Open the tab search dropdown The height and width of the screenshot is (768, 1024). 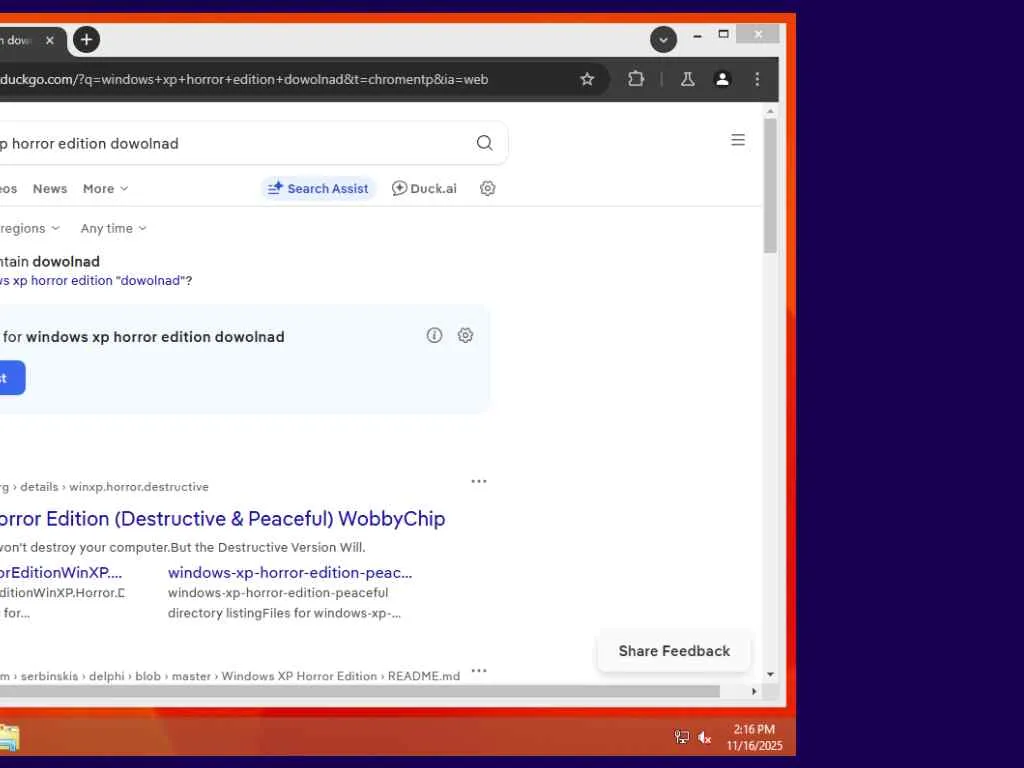(663, 40)
